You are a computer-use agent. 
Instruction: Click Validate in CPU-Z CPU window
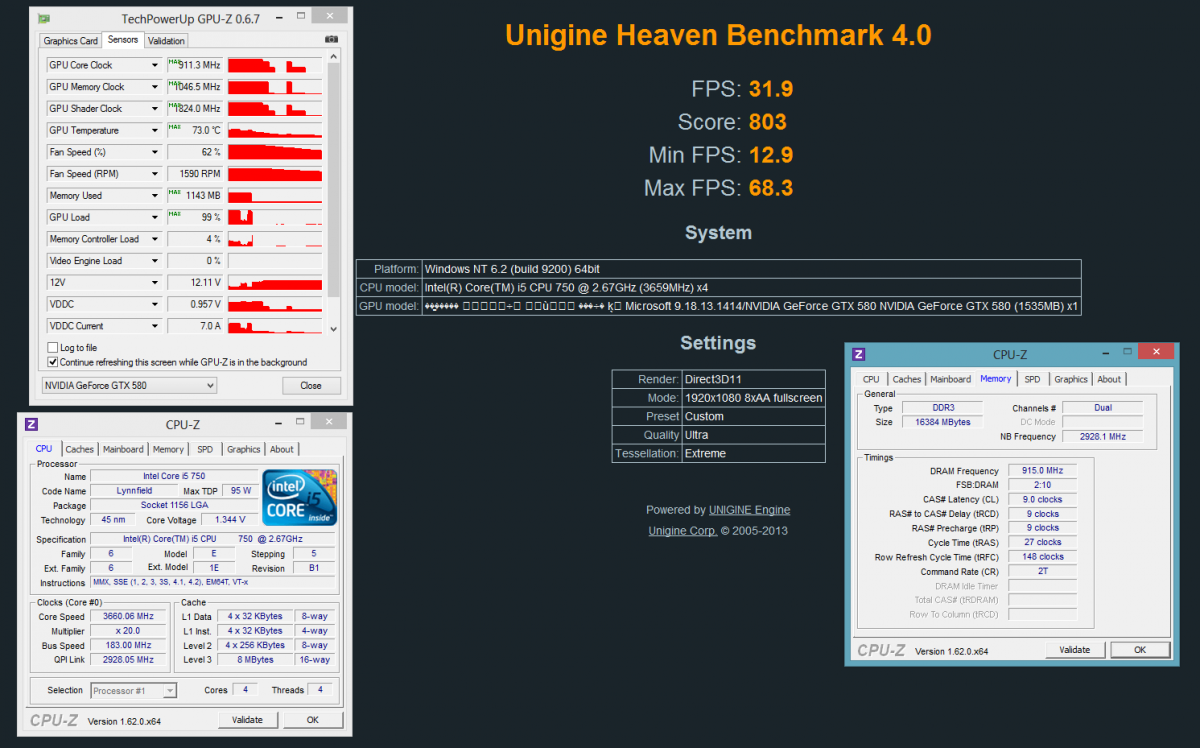[x=247, y=720]
